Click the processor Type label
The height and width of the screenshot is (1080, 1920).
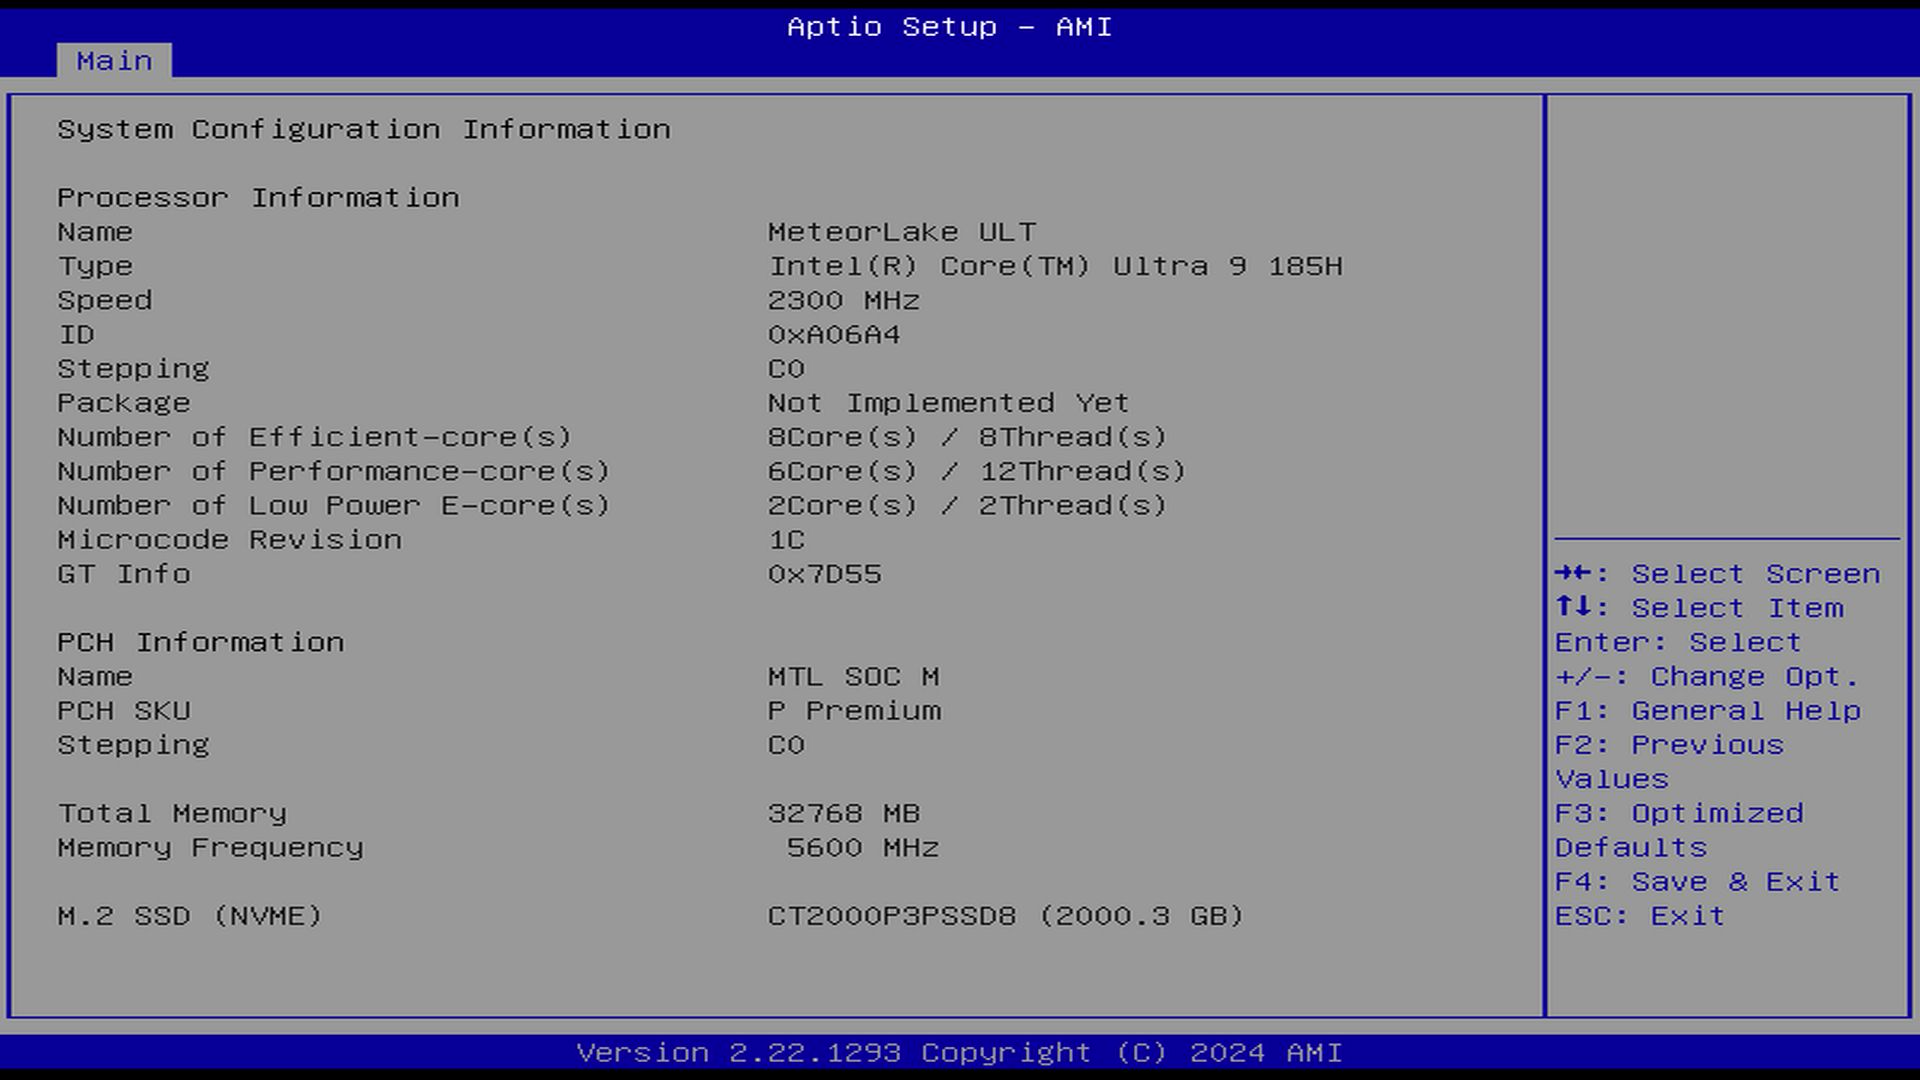(x=95, y=267)
